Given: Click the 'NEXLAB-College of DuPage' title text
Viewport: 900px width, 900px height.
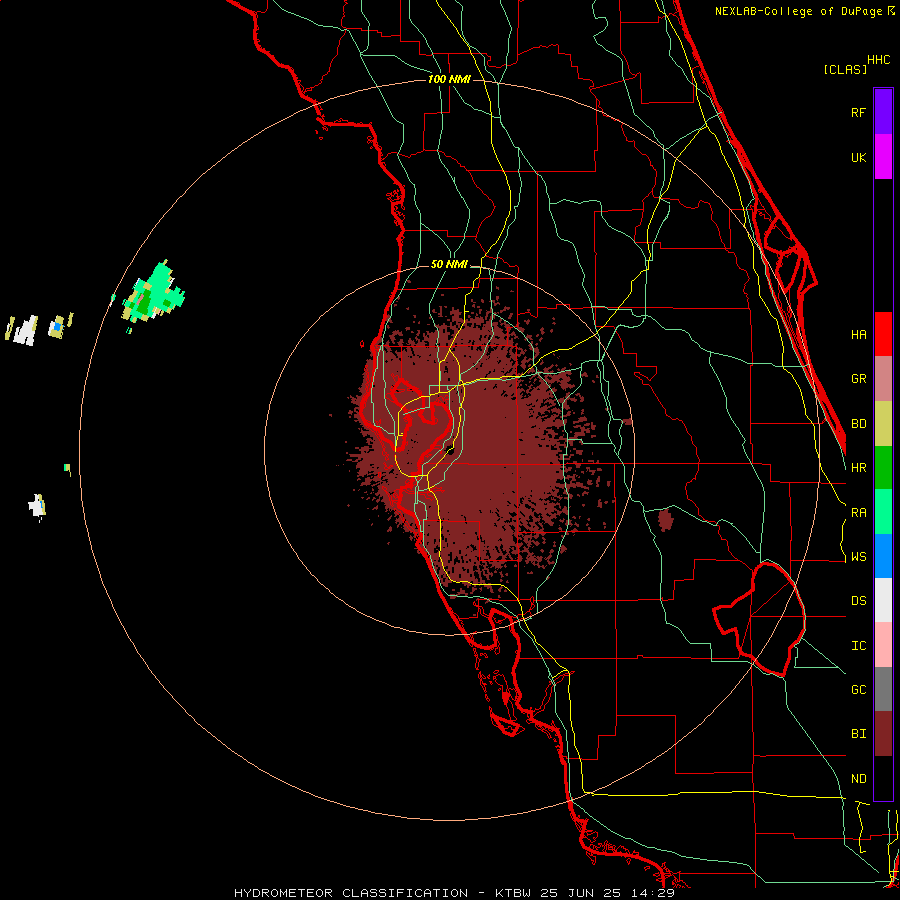Looking at the screenshot, I should [798, 11].
